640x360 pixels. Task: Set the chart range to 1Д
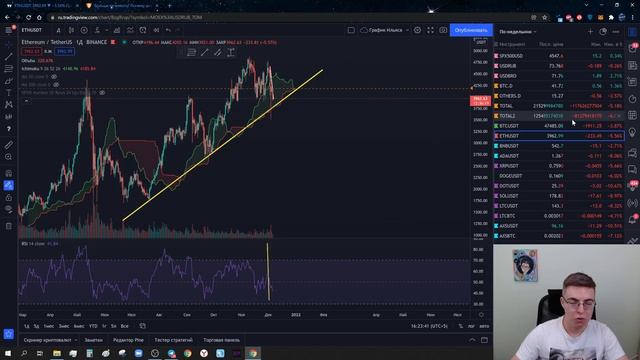tap(27, 326)
